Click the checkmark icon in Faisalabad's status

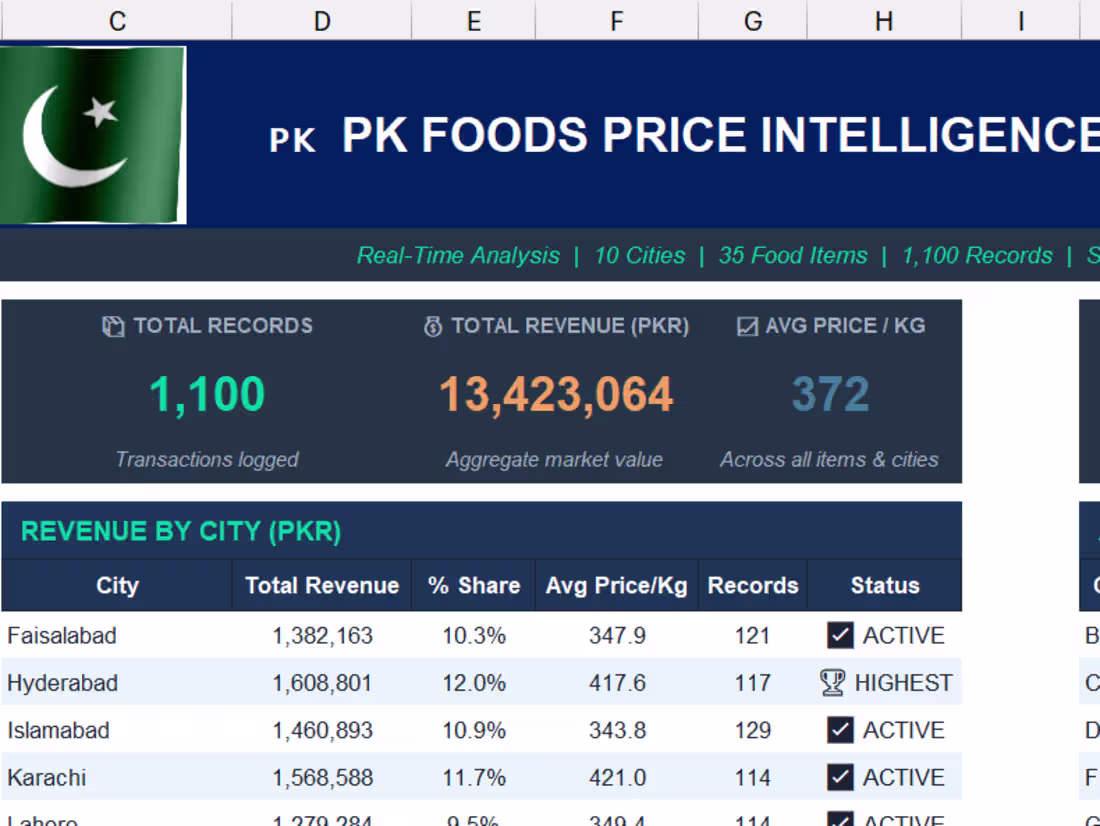pyautogui.click(x=840, y=636)
